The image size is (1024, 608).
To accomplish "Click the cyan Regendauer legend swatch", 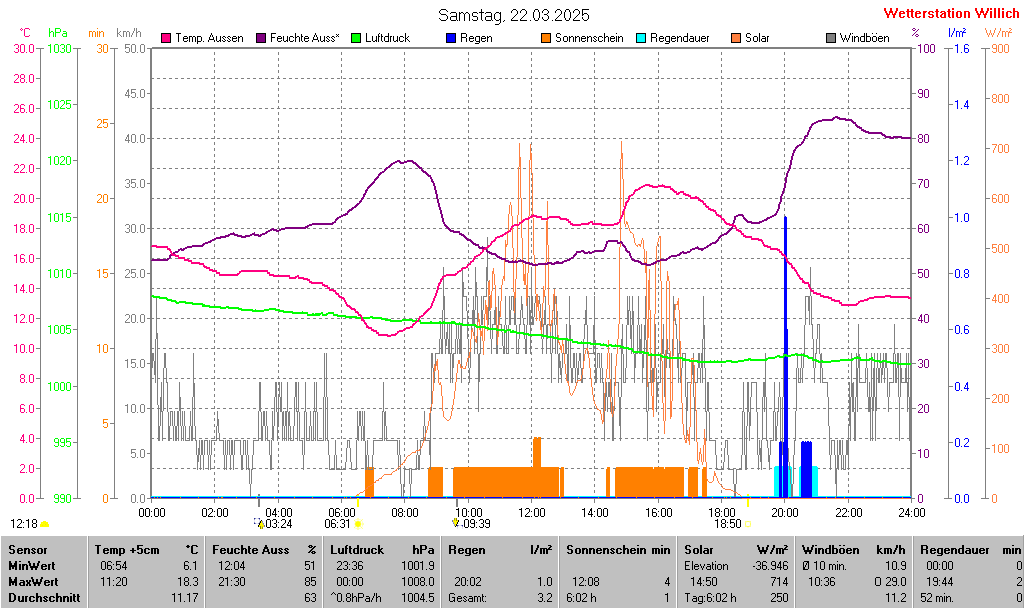I will click(x=641, y=38).
